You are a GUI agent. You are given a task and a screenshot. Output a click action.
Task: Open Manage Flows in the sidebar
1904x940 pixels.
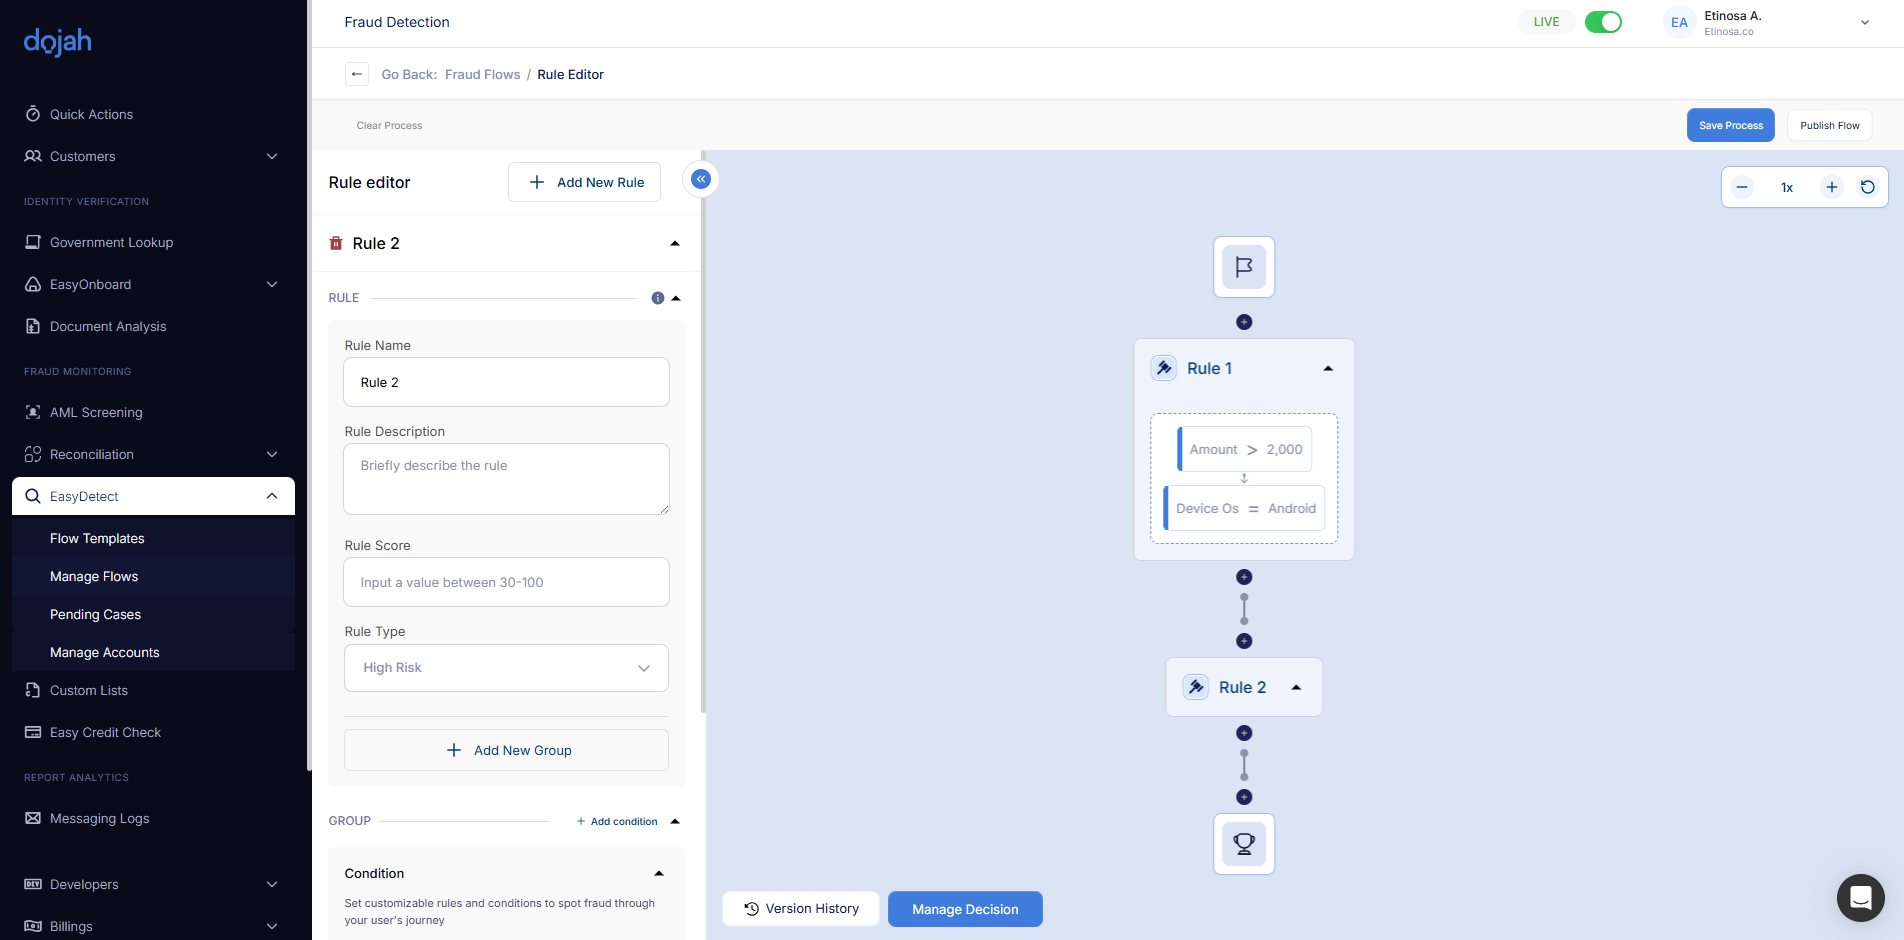pyautogui.click(x=94, y=576)
